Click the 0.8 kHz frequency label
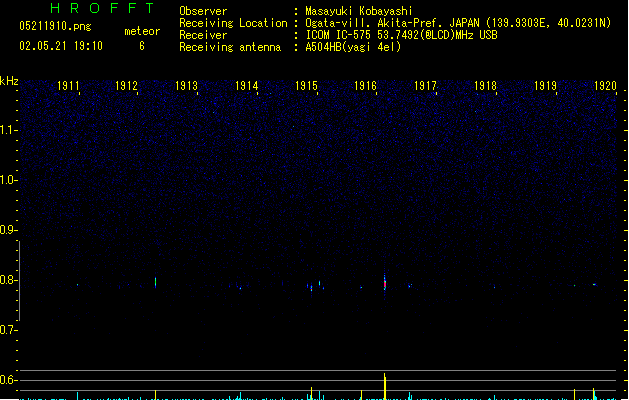 tap(8, 280)
